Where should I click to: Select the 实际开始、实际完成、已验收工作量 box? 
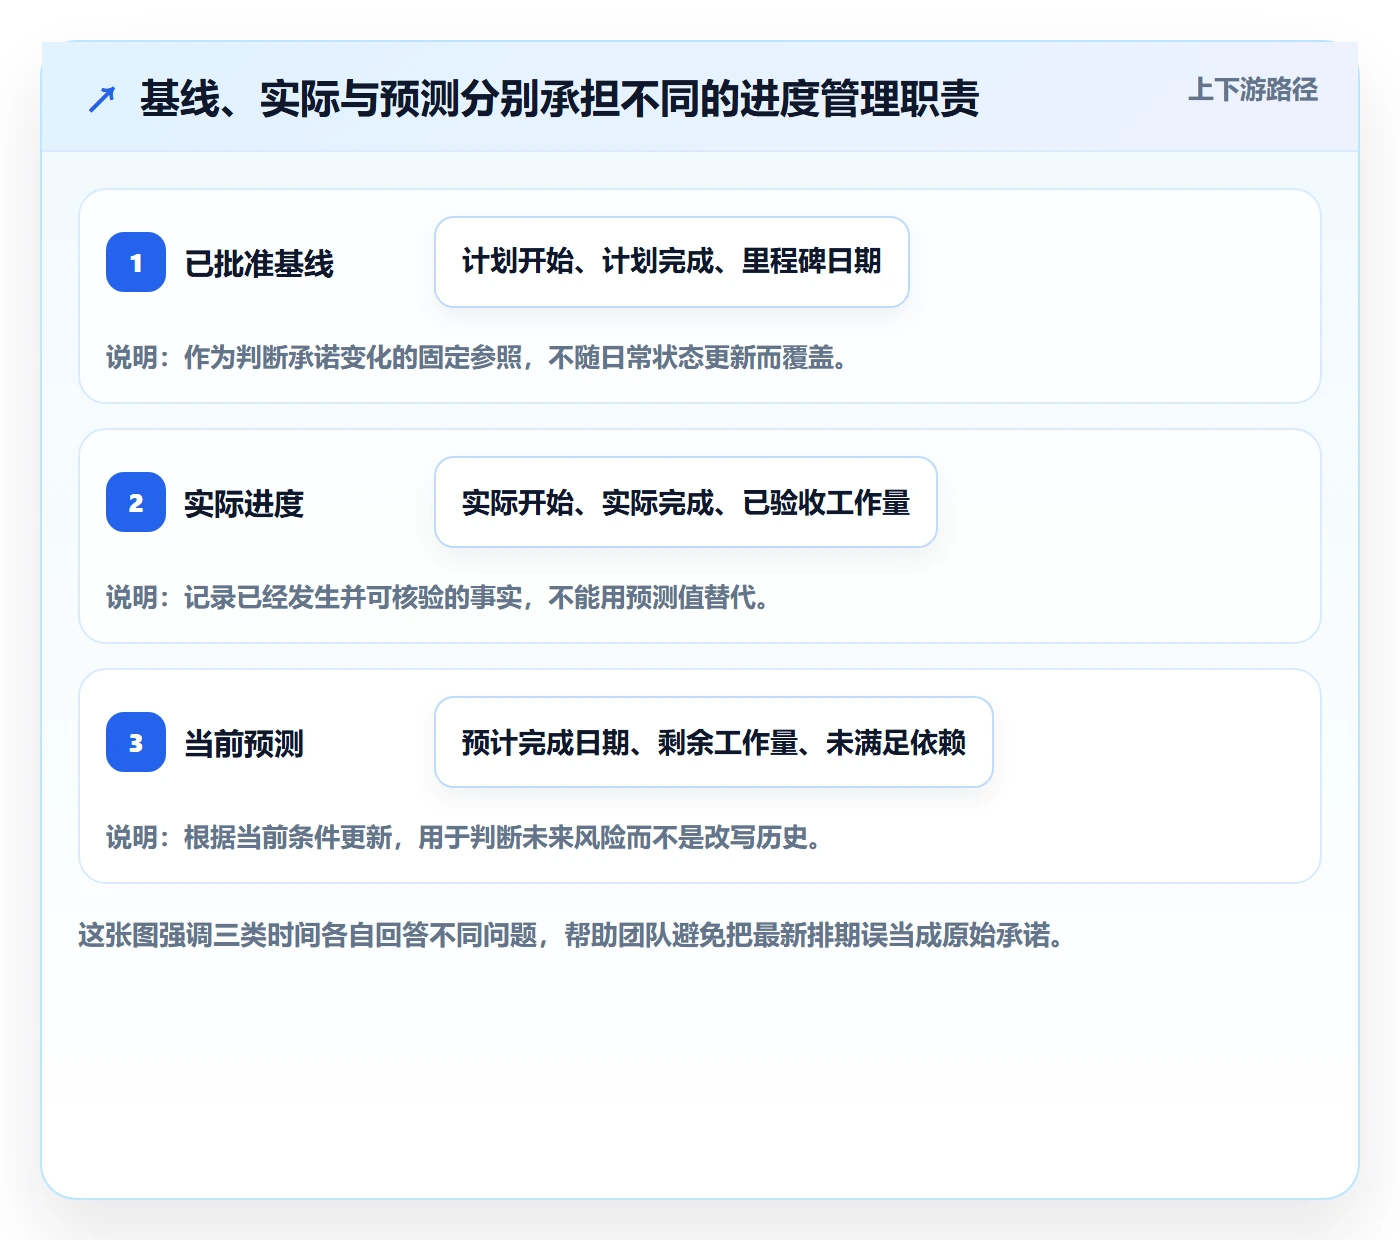686,502
